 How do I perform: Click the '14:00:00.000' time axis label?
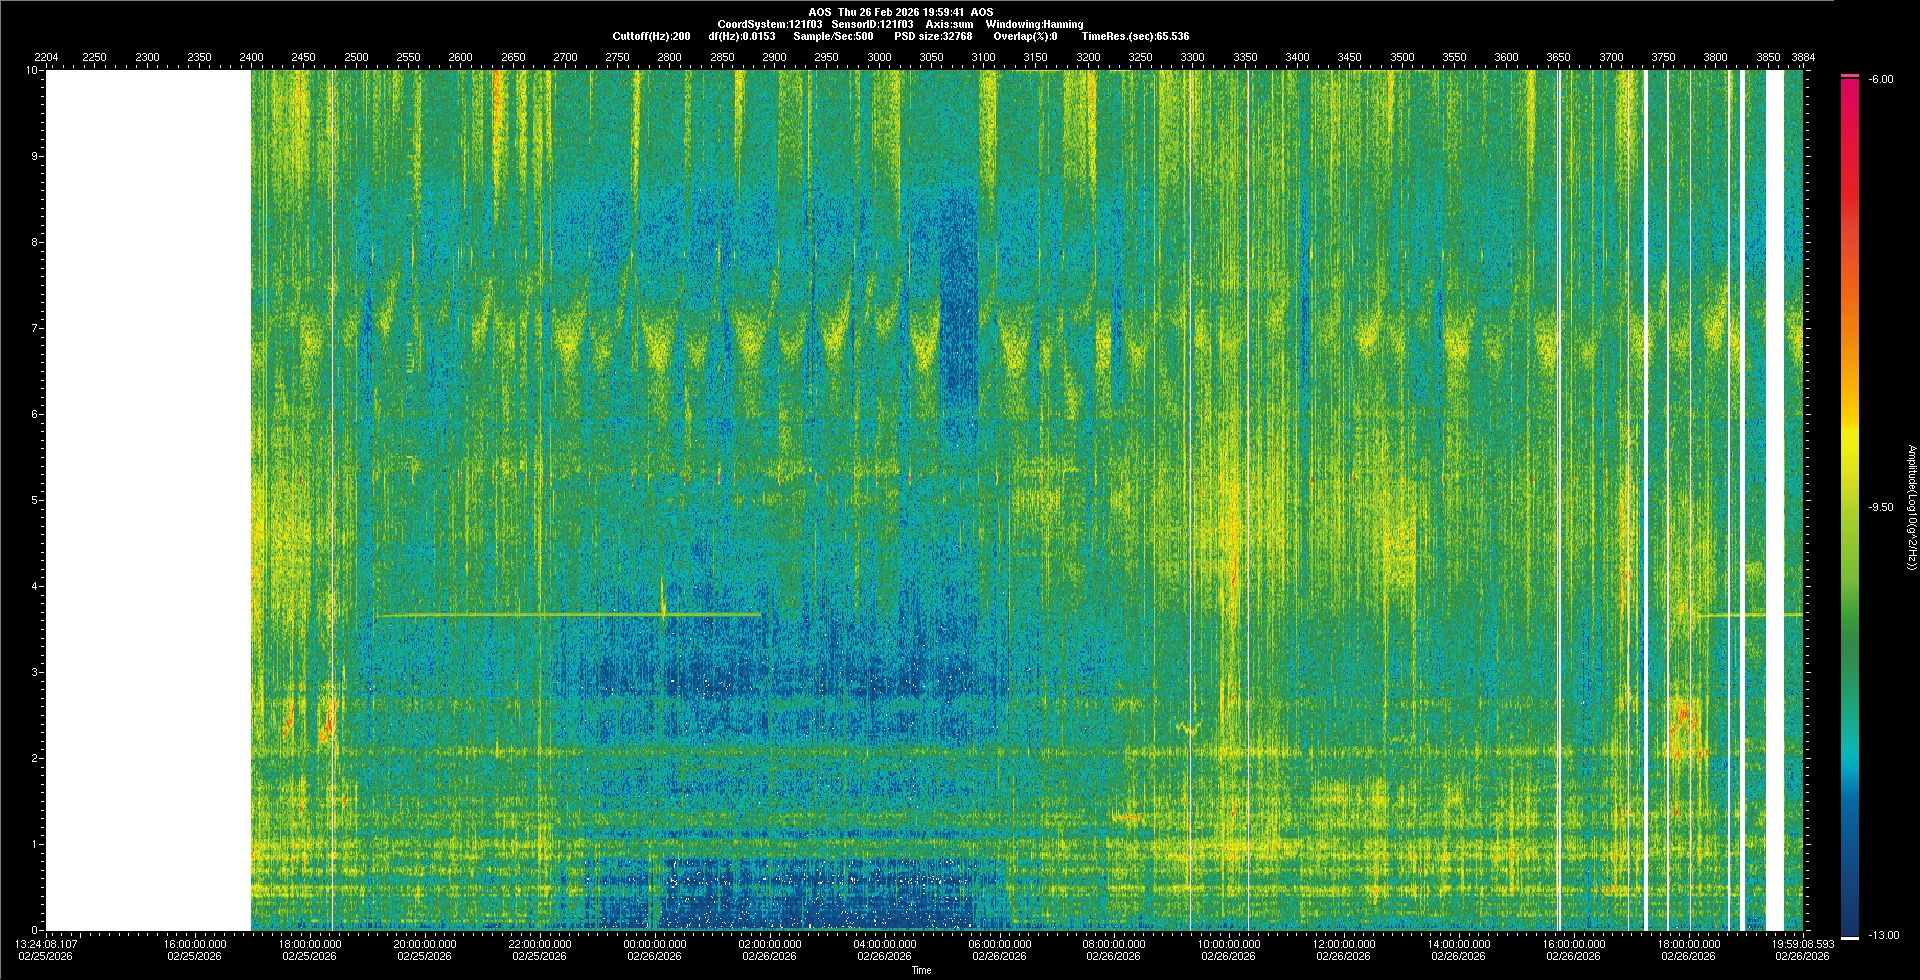(1459, 943)
